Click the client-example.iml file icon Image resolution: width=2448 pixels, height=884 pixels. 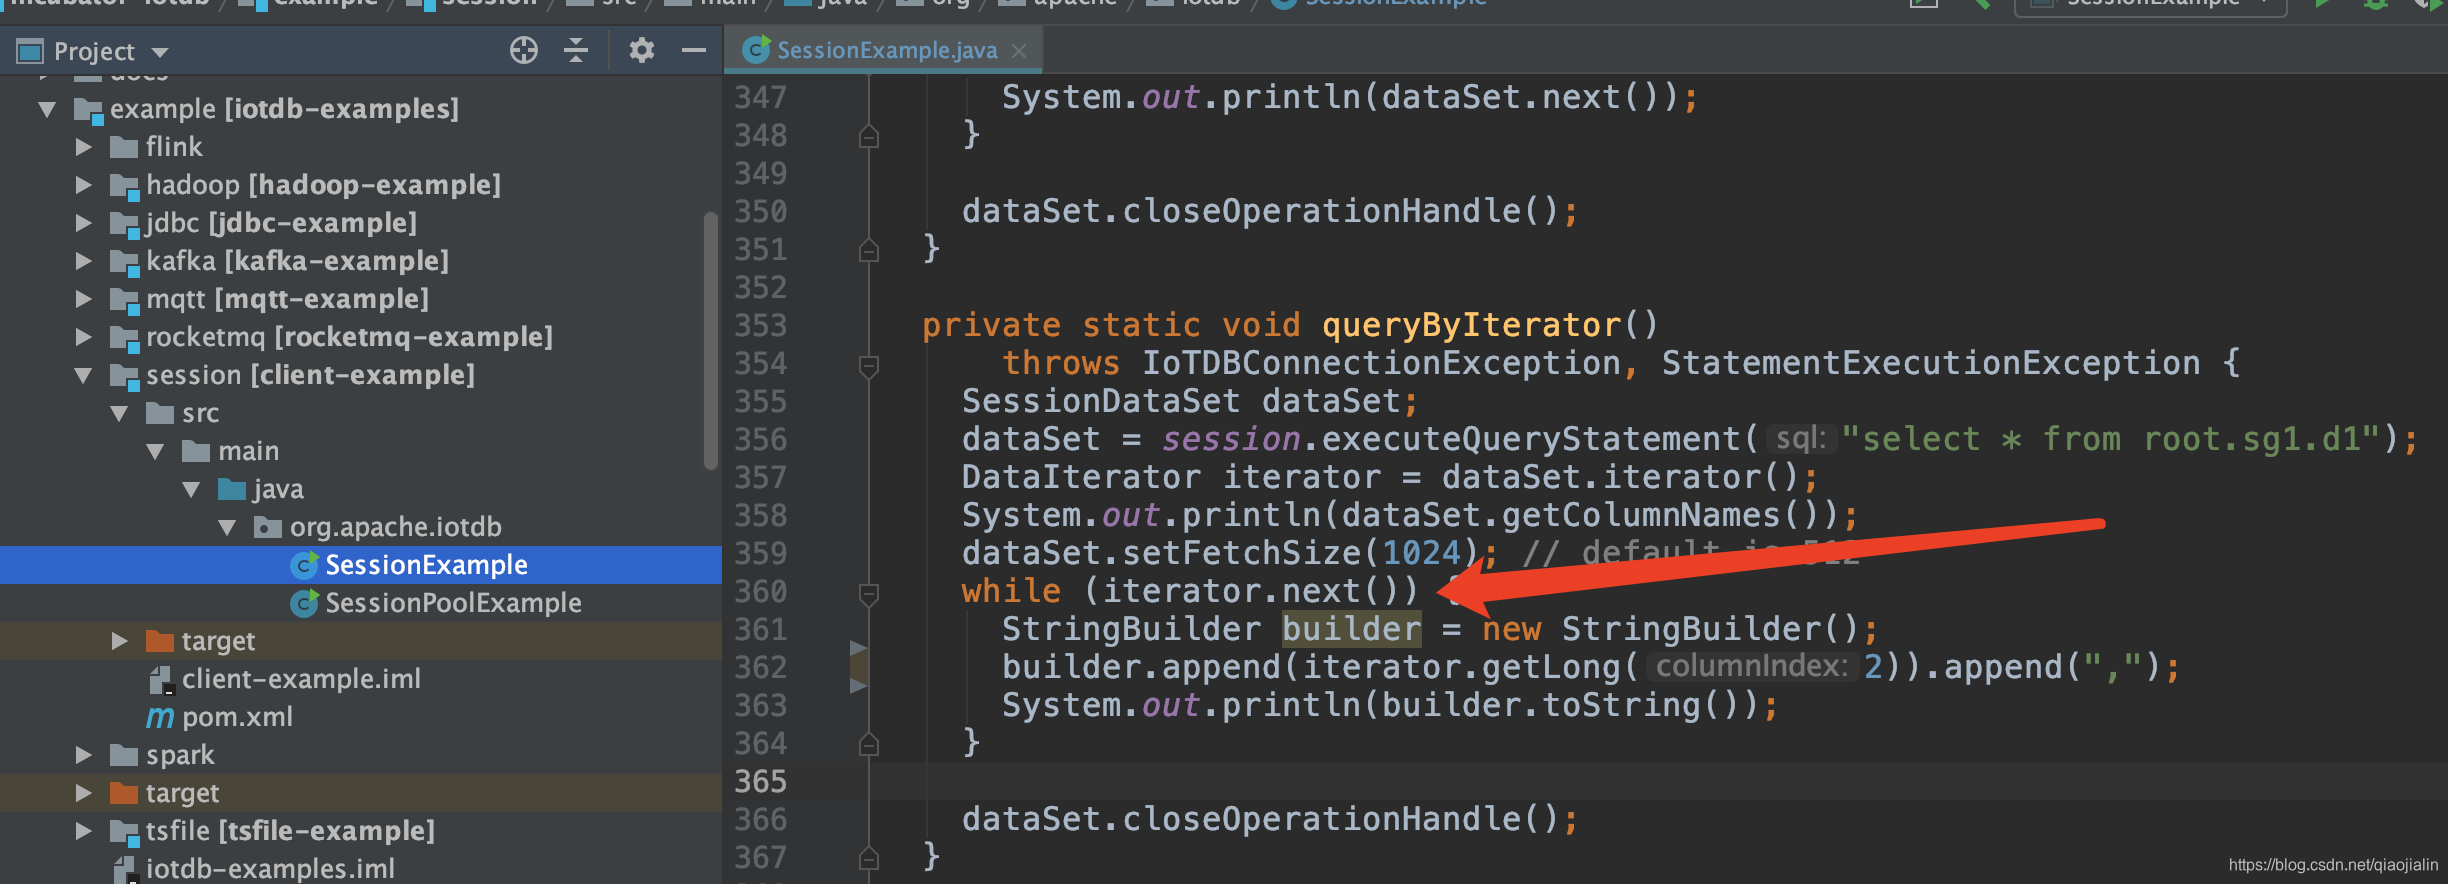[161, 680]
